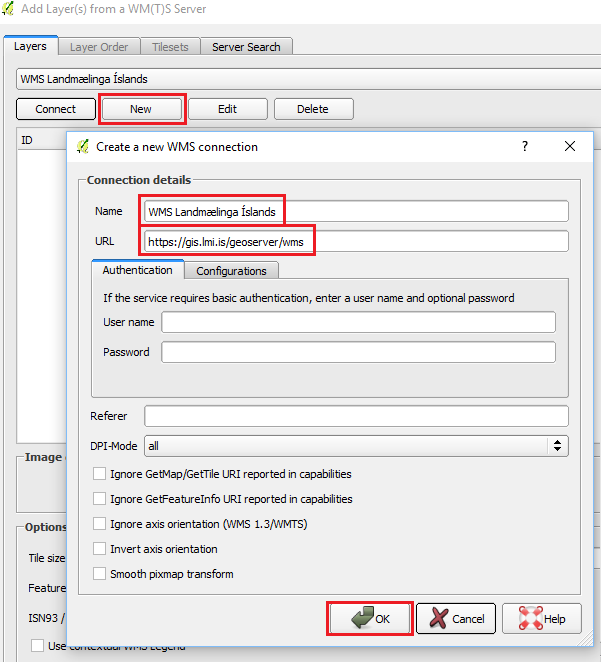
Task: Click the question mark help icon
Action: pos(525,146)
